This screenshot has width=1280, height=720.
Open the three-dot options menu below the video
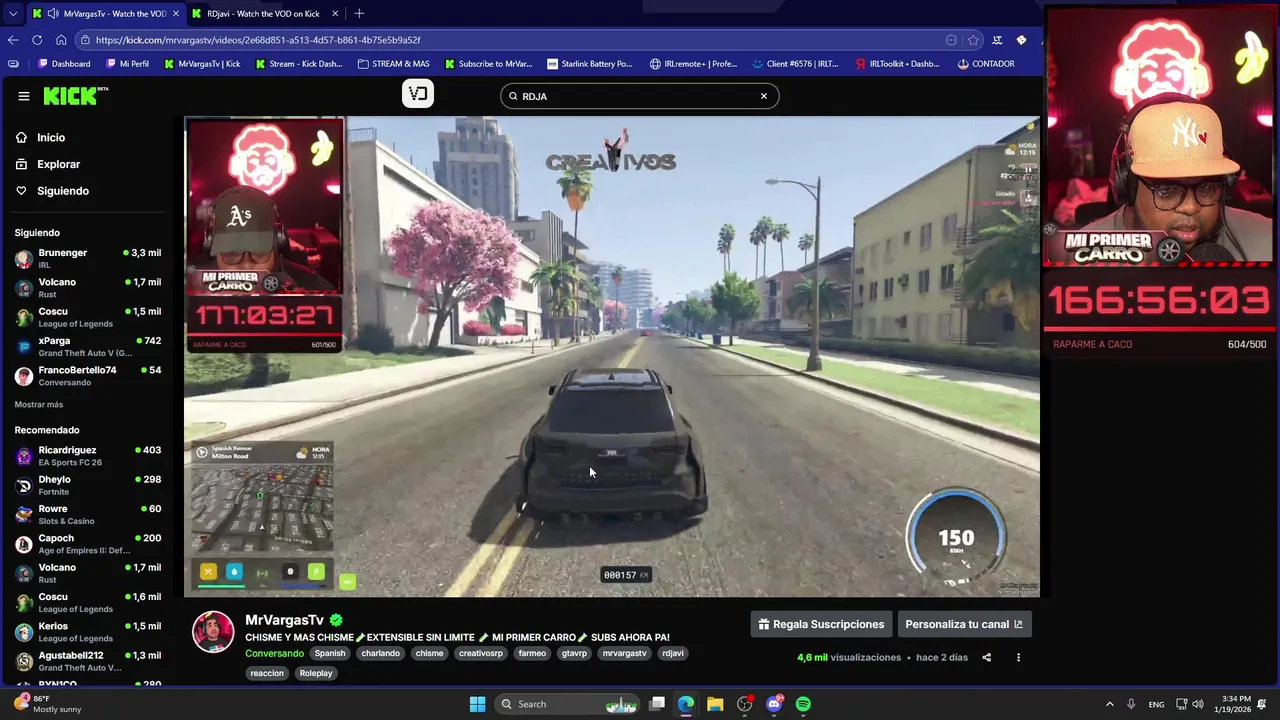coord(1018,658)
